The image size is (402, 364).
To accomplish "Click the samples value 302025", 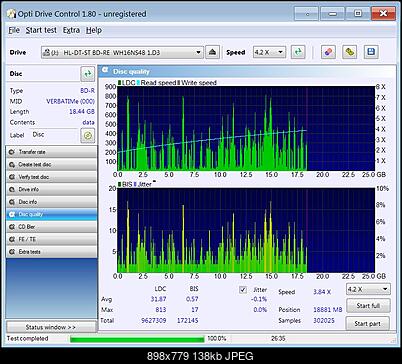I will click(x=324, y=321).
